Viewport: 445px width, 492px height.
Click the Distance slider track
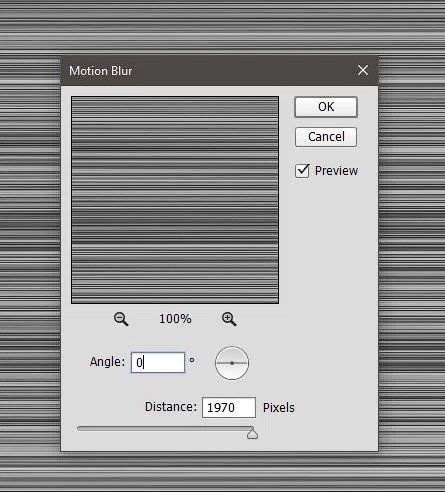pyautogui.click(x=165, y=428)
